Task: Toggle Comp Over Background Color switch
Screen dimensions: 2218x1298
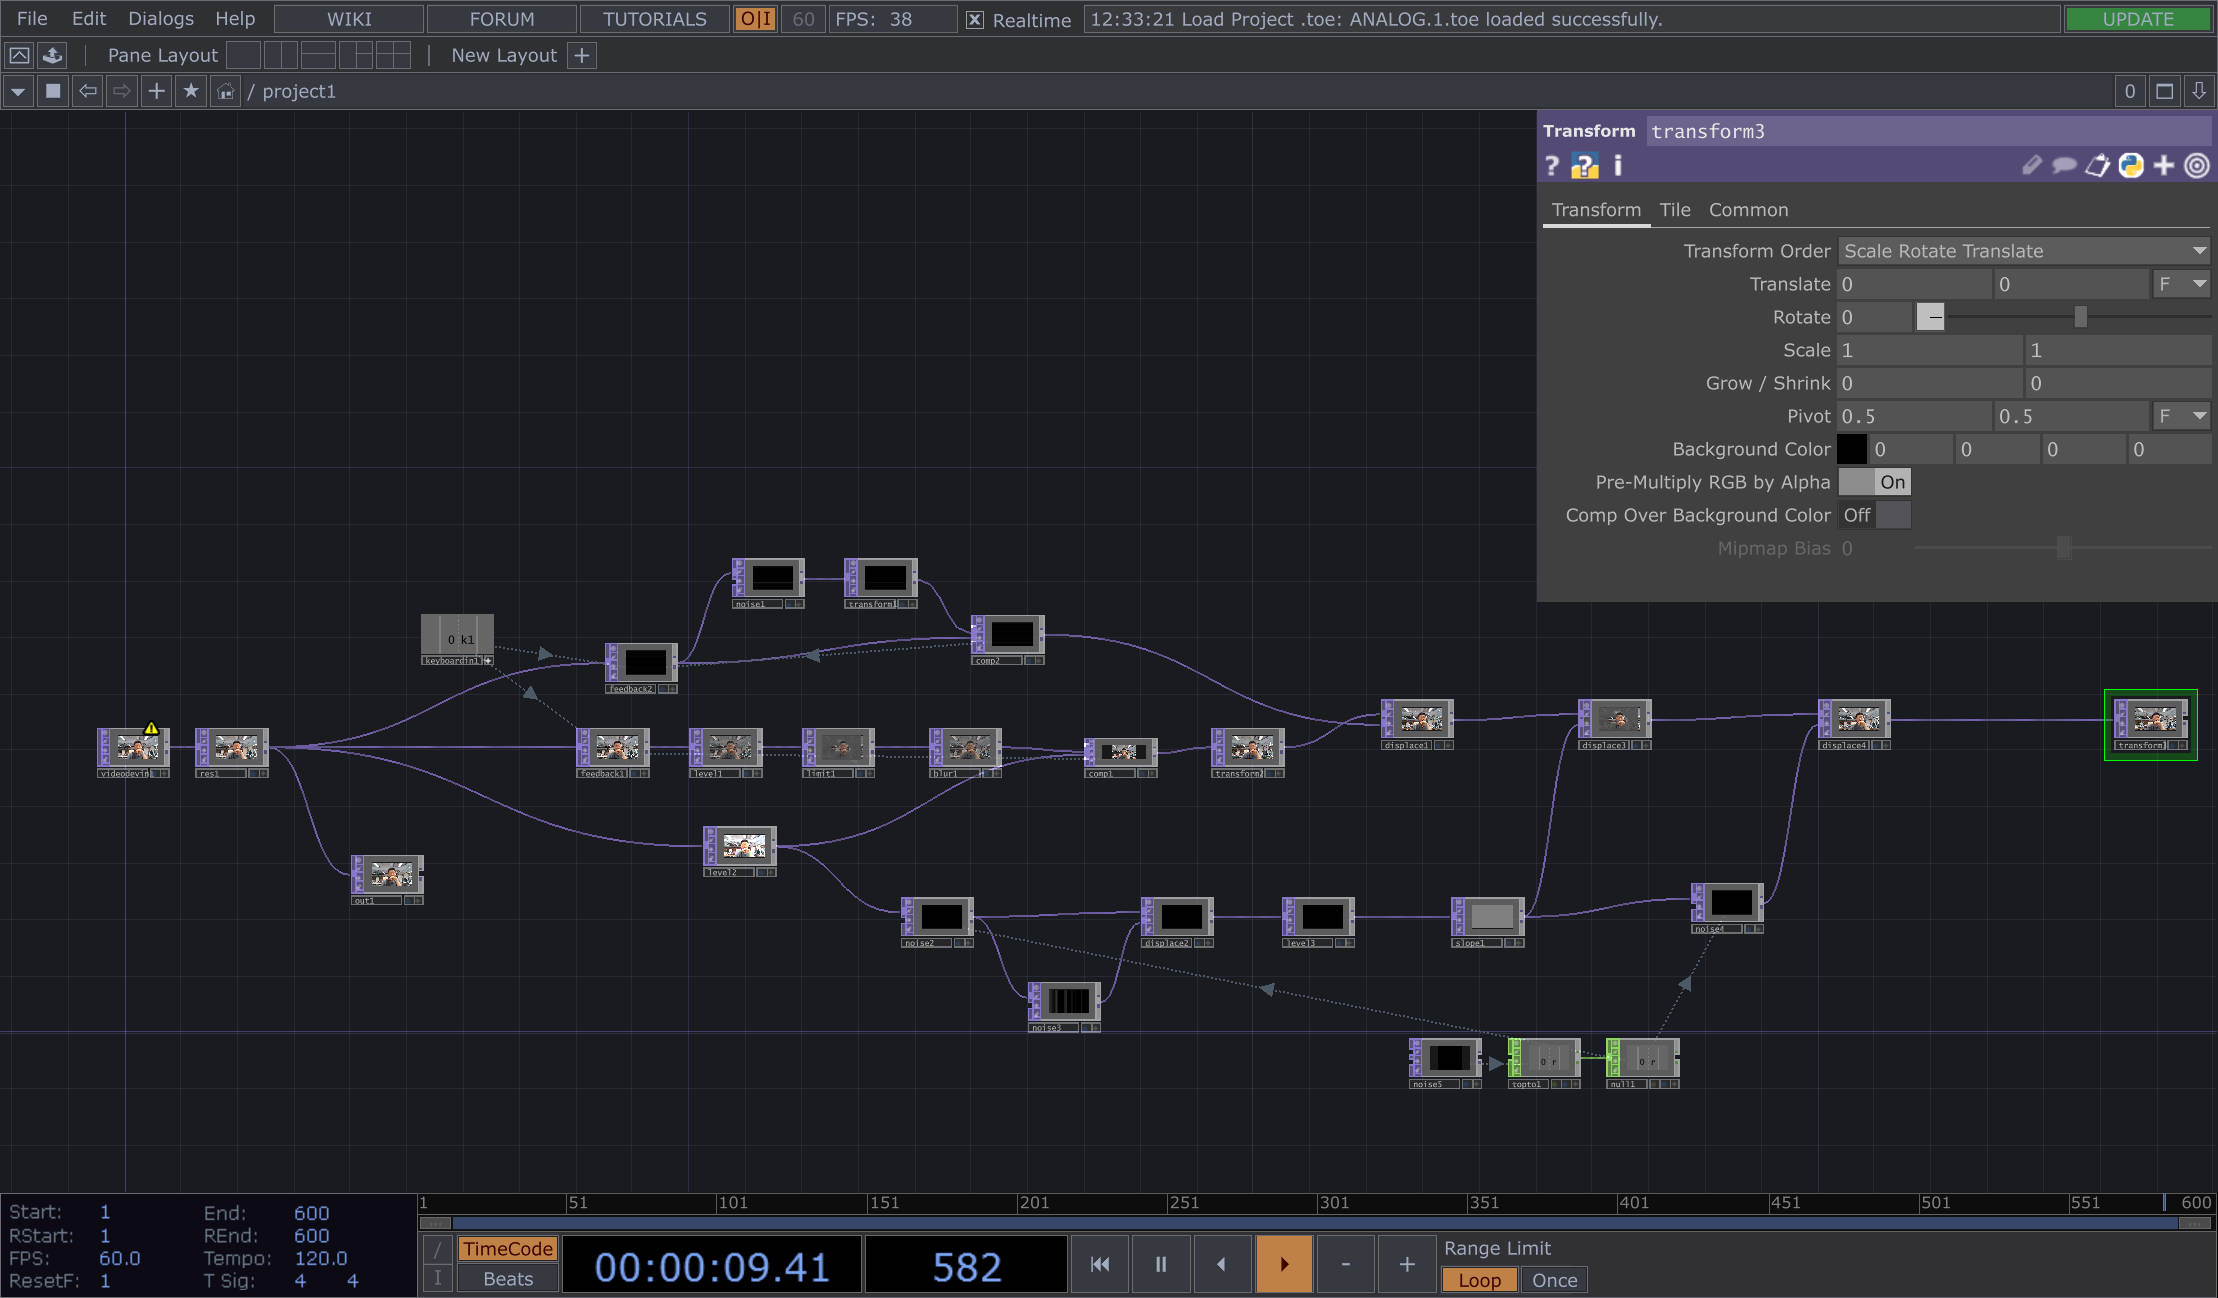Action: click(1874, 515)
